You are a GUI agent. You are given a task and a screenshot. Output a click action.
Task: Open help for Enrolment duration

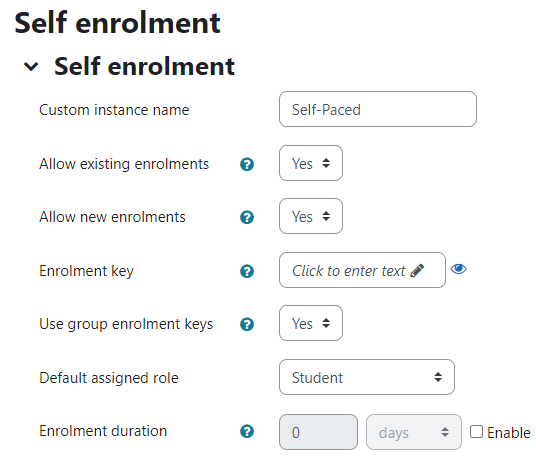pyautogui.click(x=247, y=431)
